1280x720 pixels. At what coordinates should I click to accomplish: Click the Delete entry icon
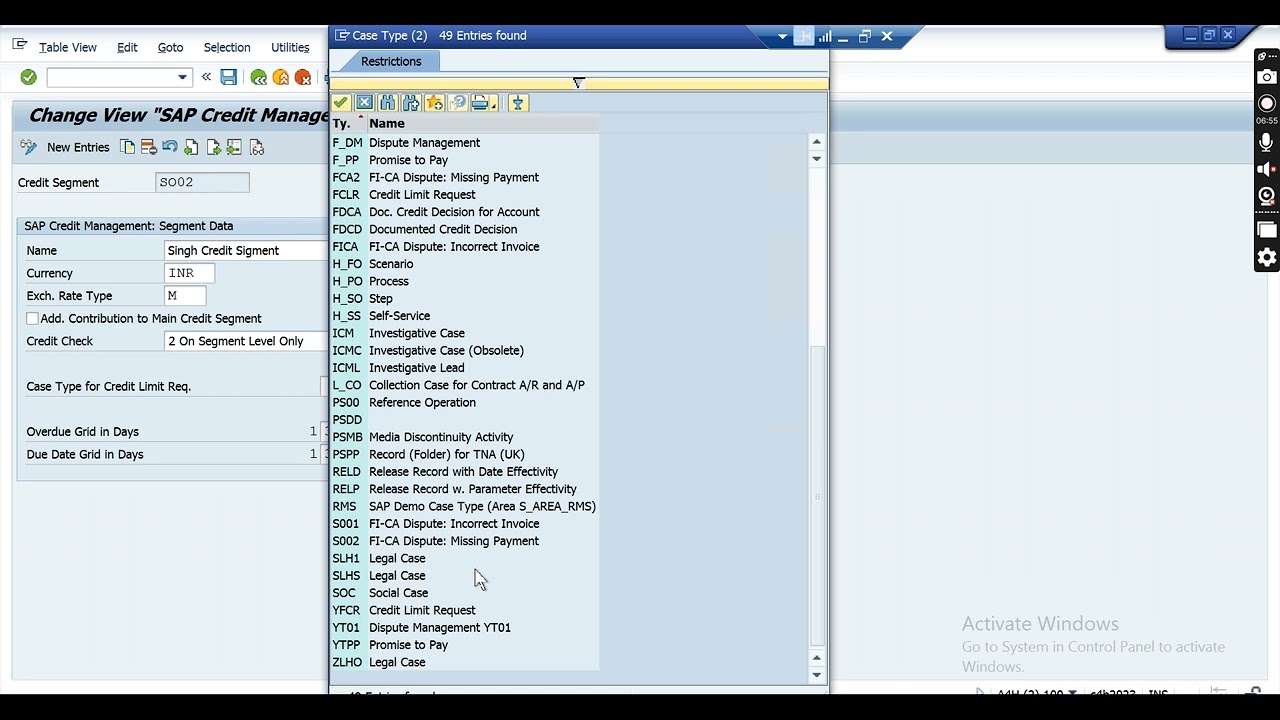[x=149, y=147]
